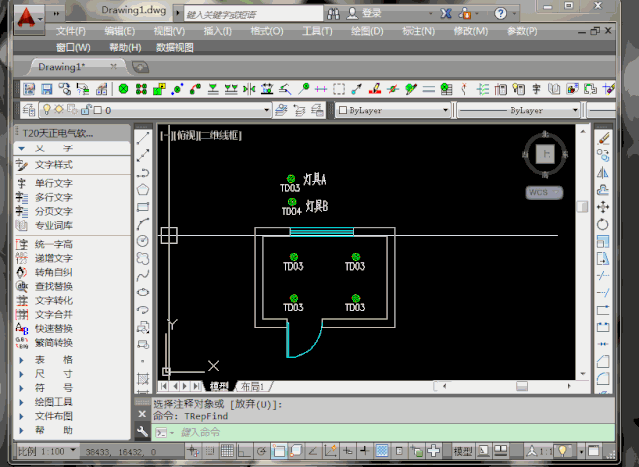
Task: Click the vertical scrollbar thumb of drawing area
Action: (x=582, y=207)
